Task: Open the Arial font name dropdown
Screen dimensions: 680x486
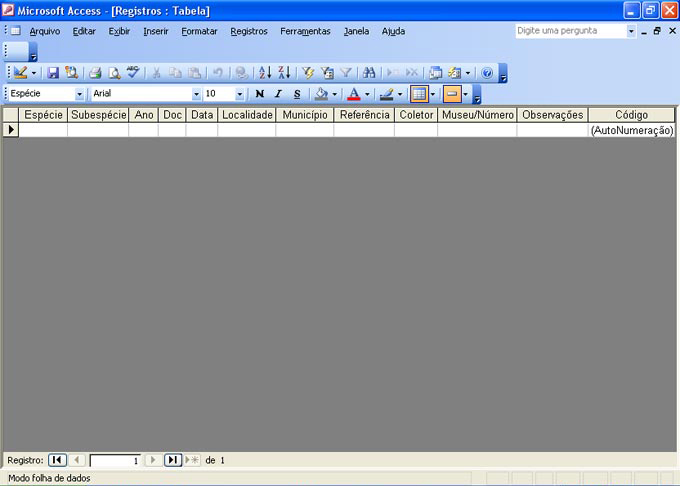Action: [196, 94]
